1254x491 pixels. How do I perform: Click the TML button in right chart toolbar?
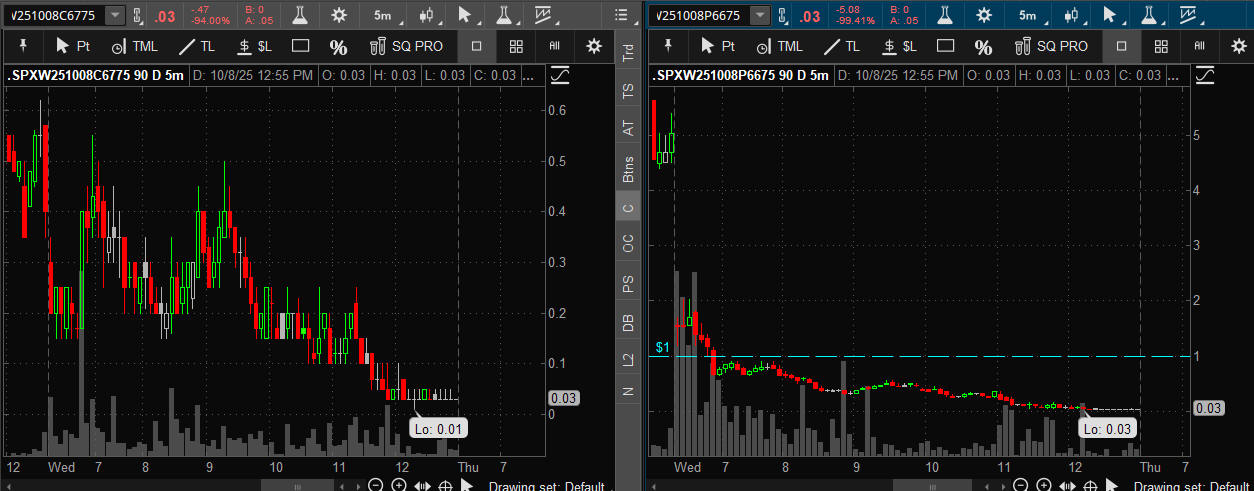tap(779, 46)
